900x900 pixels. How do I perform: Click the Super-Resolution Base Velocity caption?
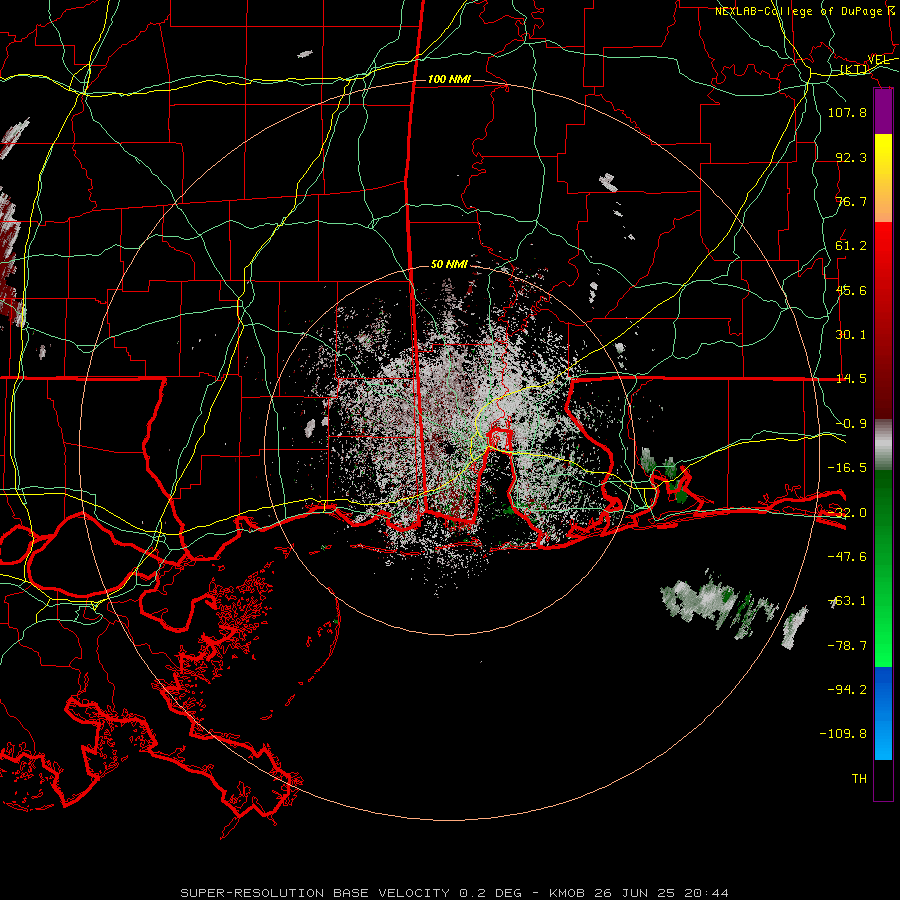[x=455, y=893]
